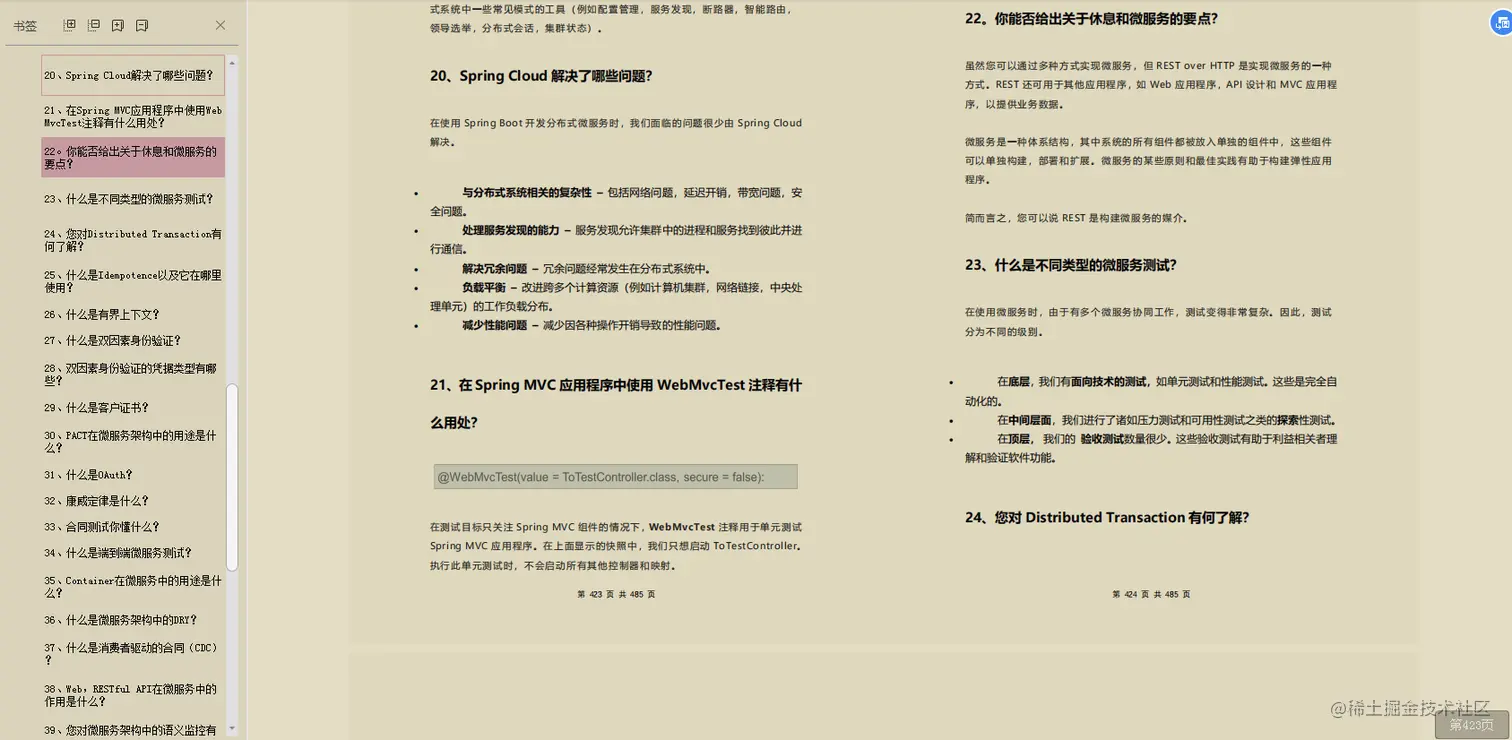Select the add bookmark icon with plus sign
Screen dimensions: 1512x740
click(117, 25)
